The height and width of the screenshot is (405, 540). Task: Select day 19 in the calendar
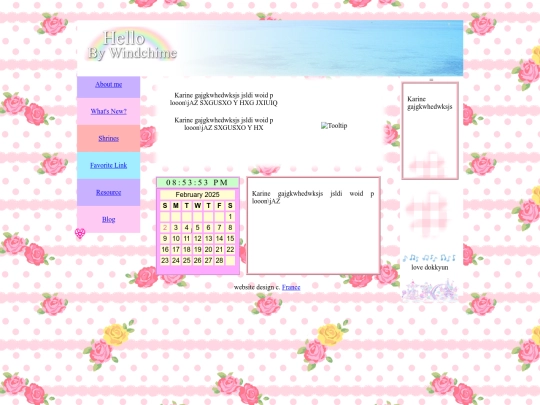[197, 250]
